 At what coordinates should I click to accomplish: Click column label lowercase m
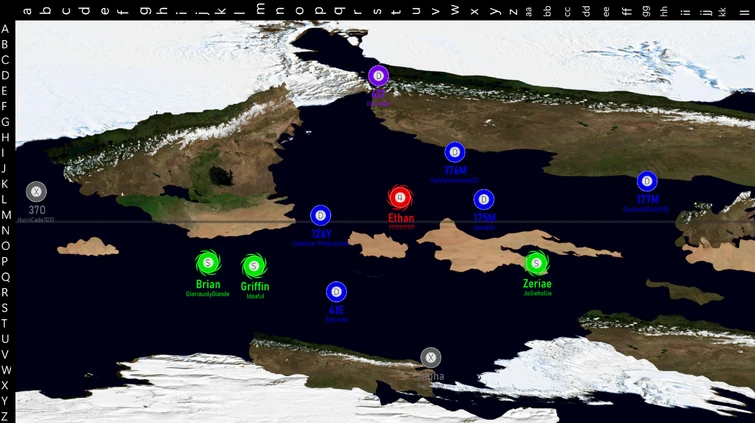pos(260,9)
